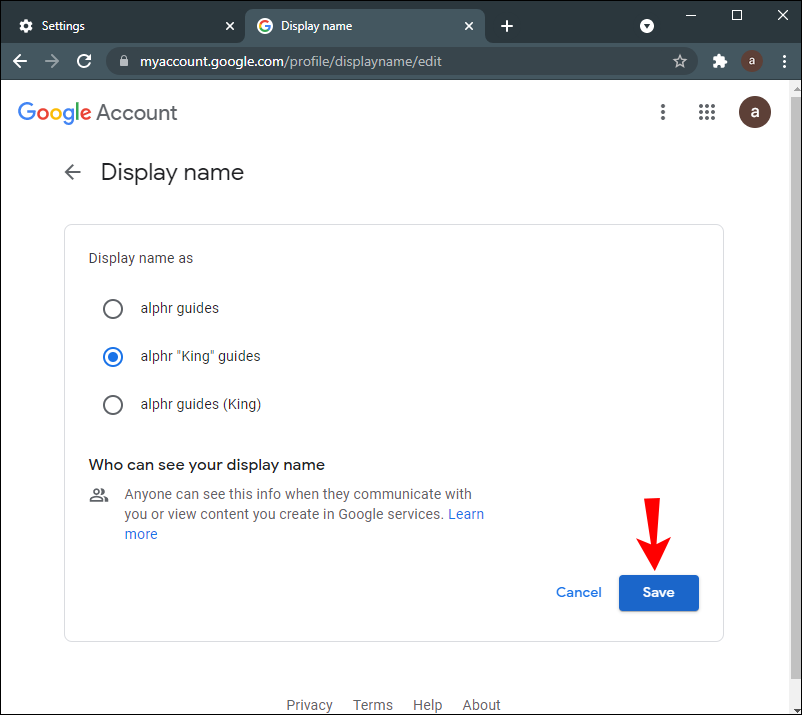Choose the "alphr guides (King)" radio option
Image resolution: width=802 pixels, height=715 pixels.
tap(113, 405)
